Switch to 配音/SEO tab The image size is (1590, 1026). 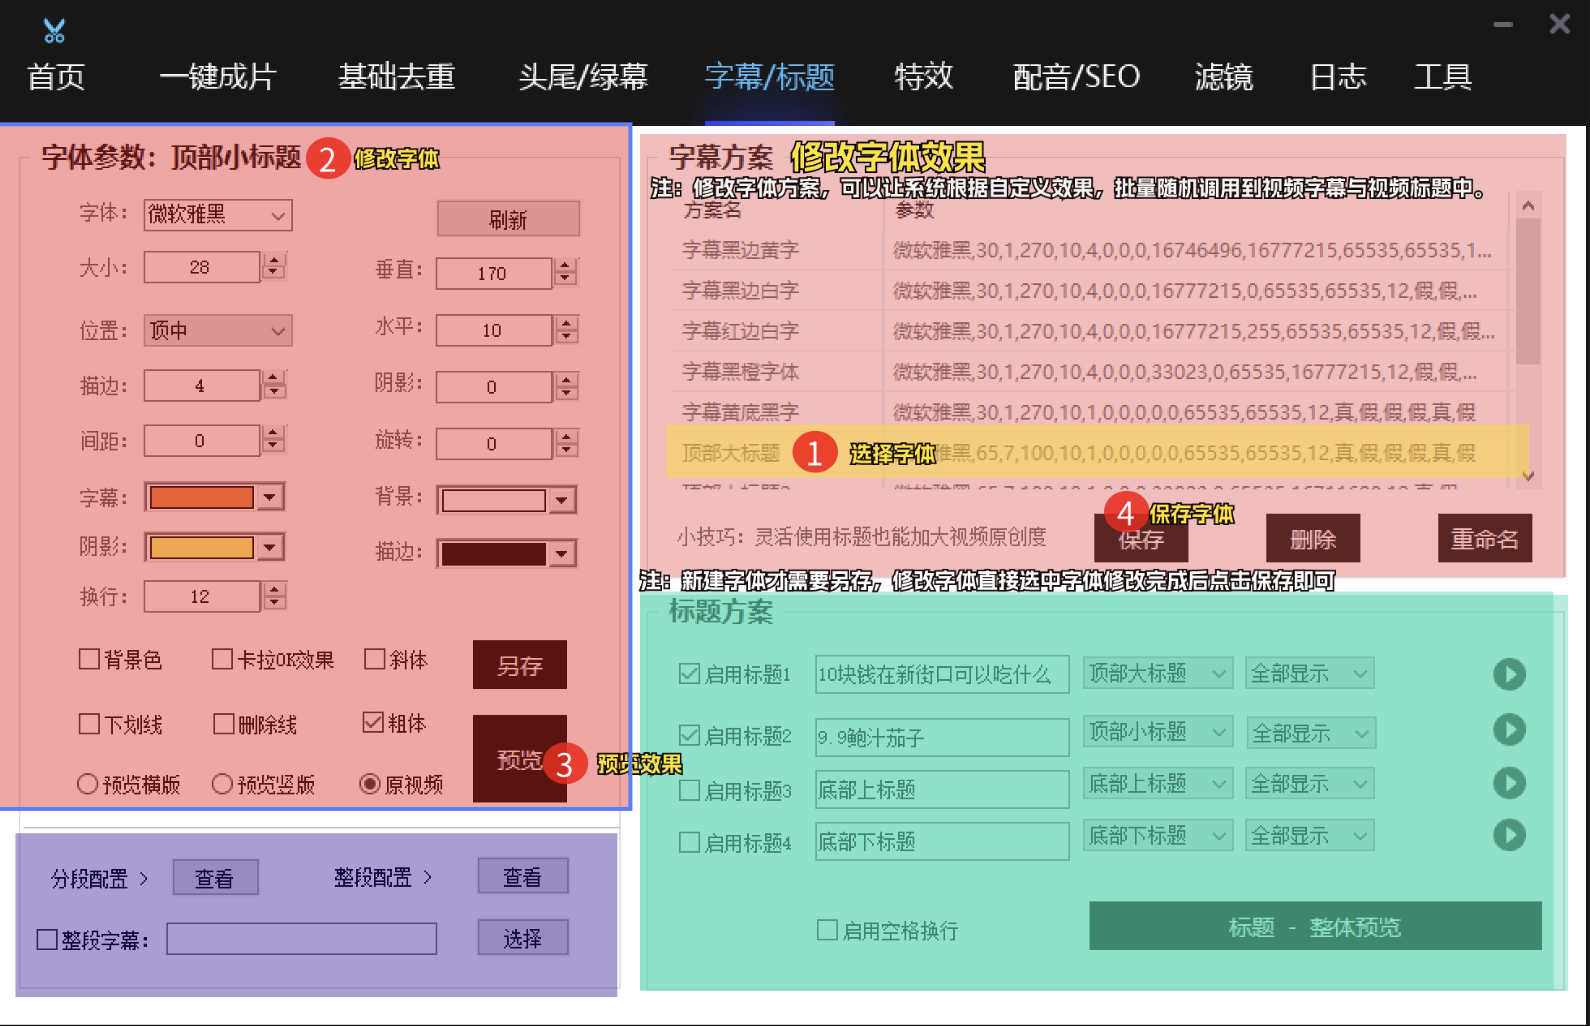1076,77
